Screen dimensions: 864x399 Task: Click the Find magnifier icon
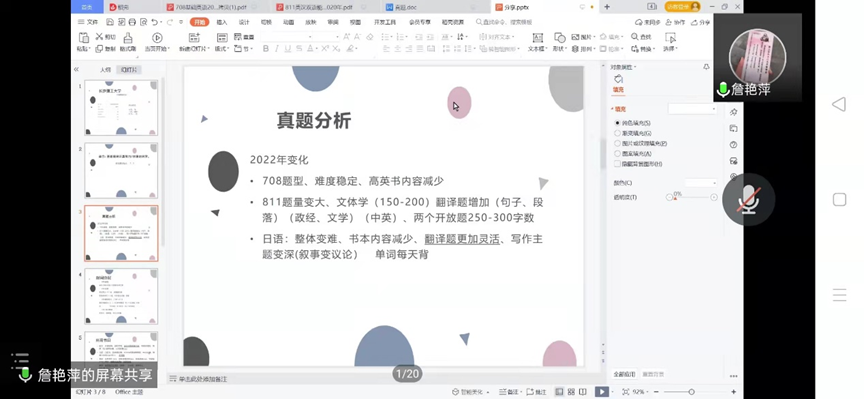(635, 36)
